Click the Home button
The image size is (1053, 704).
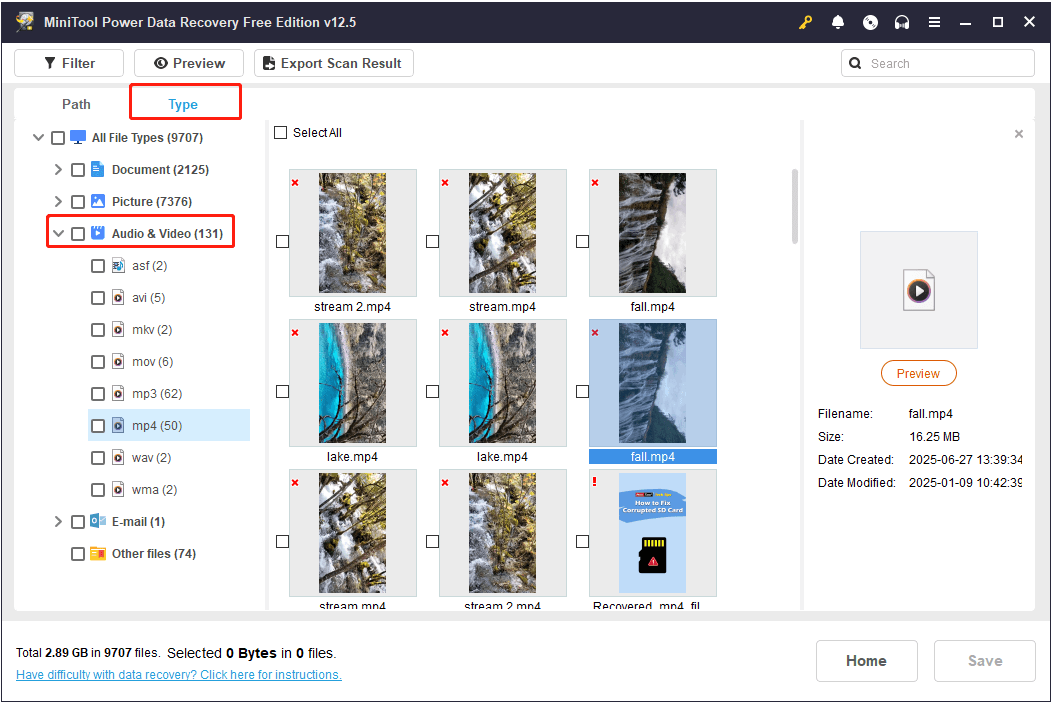pyautogui.click(x=866, y=660)
